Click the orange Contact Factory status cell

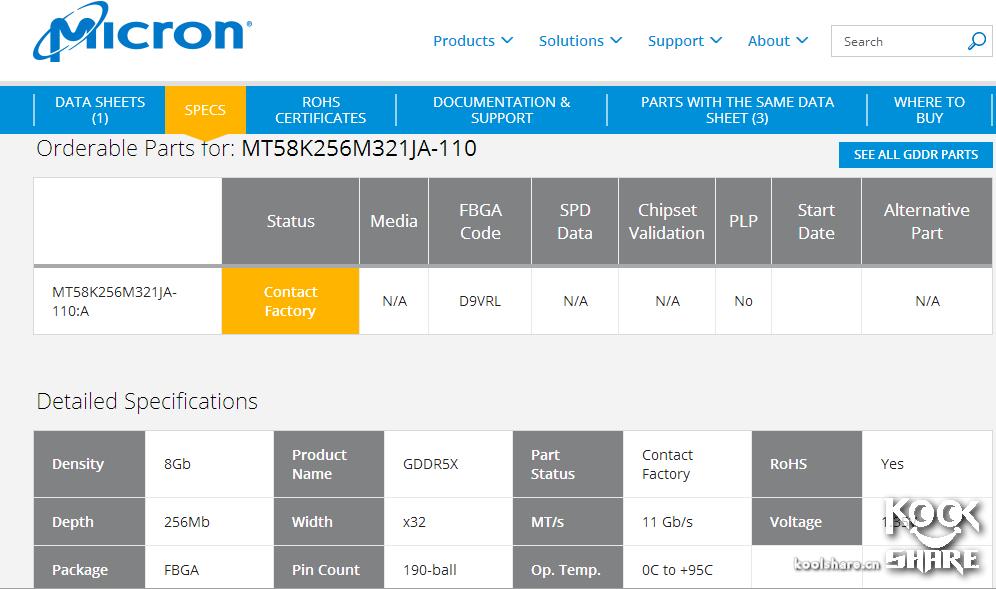pyautogui.click(x=290, y=301)
